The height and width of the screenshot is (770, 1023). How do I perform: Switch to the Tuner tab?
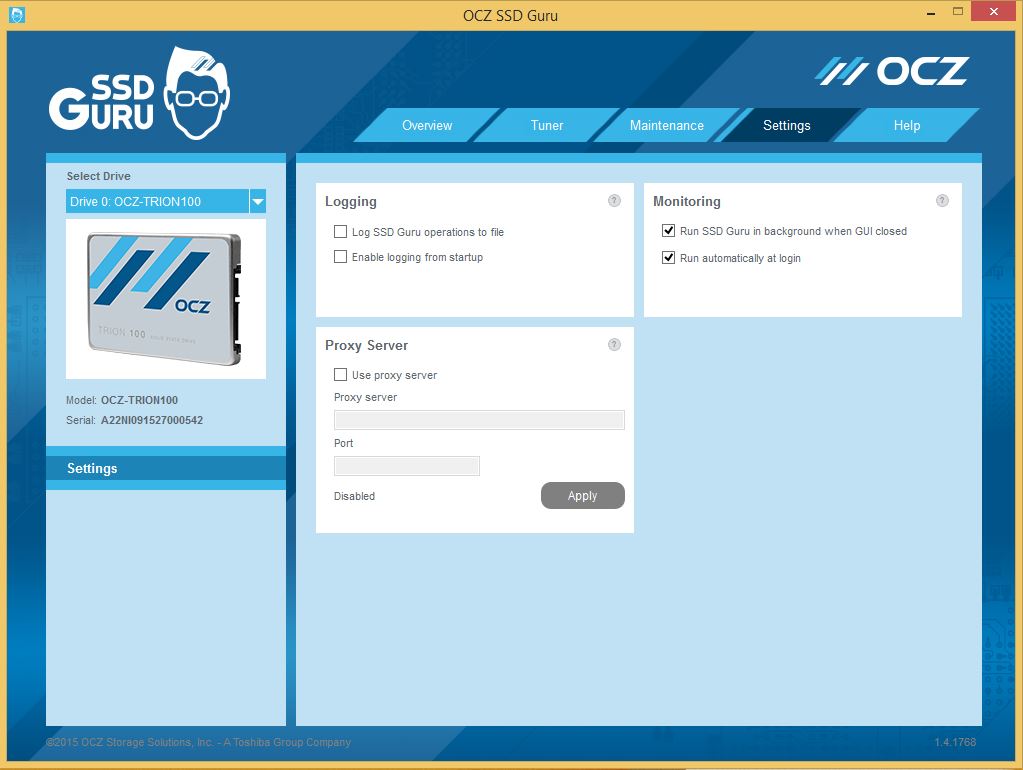point(547,125)
